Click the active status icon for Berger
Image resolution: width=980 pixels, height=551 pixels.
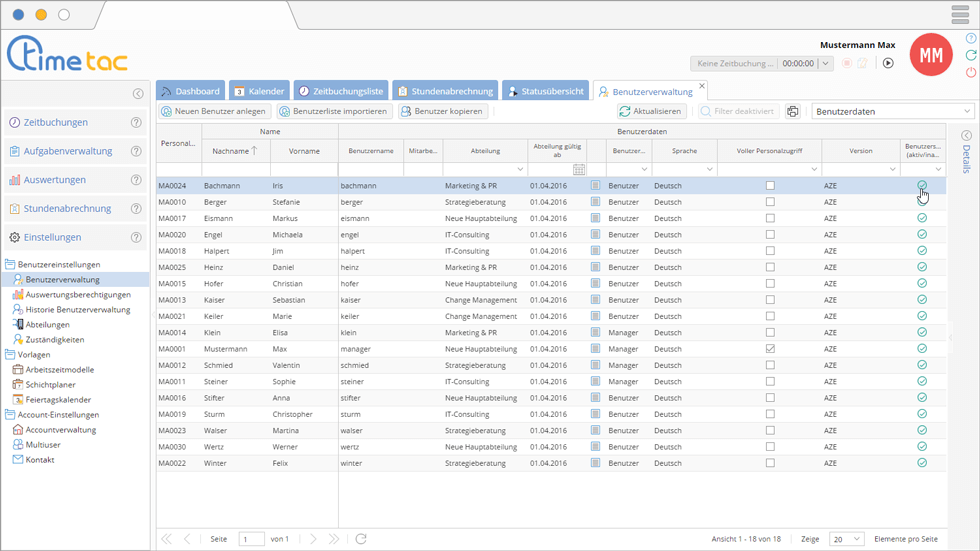[x=922, y=202]
